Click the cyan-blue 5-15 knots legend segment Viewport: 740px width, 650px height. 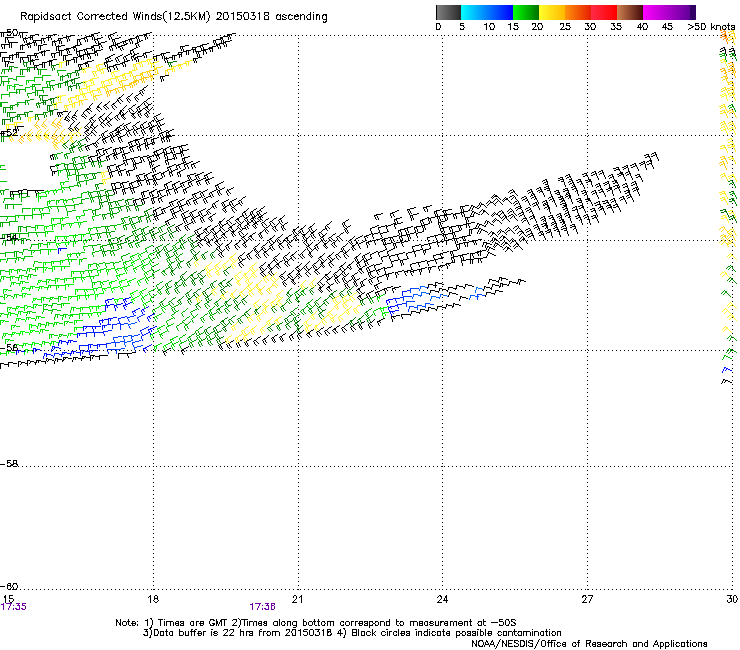[487, 12]
